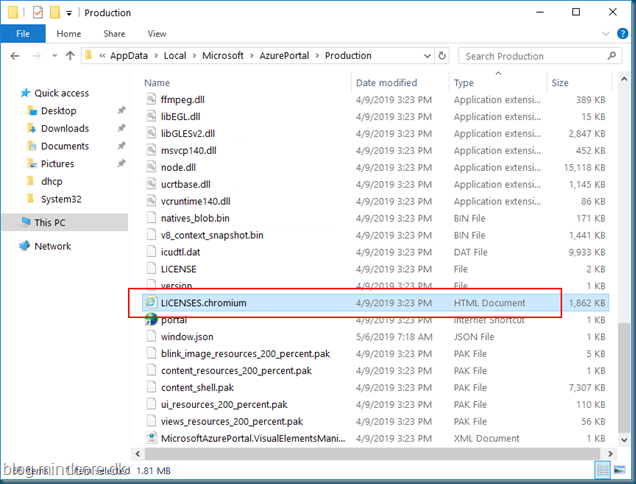Sort by the Date modified column
Image resolution: width=636 pixels, height=484 pixels.
[386, 83]
